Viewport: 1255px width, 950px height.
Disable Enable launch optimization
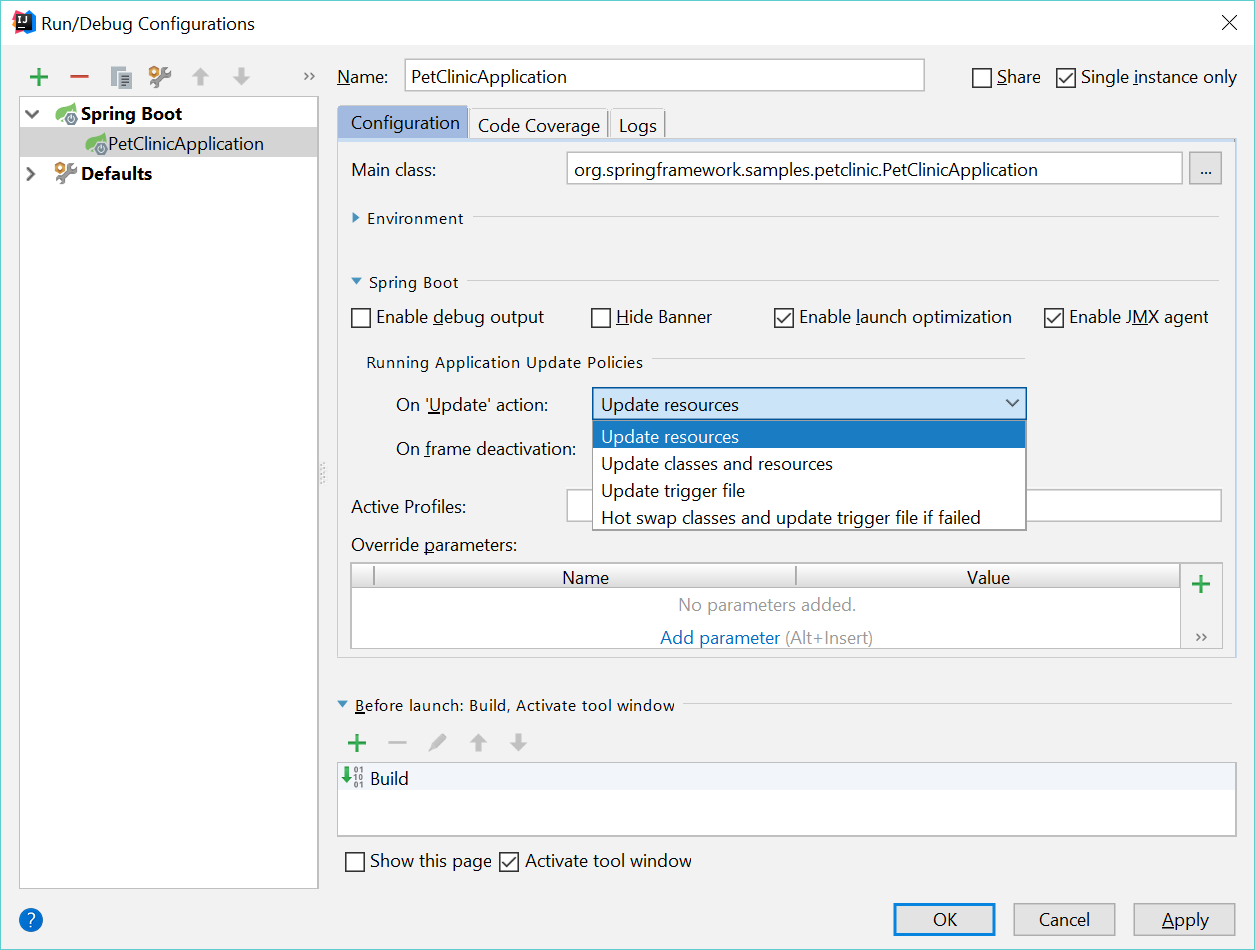point(784,318)
